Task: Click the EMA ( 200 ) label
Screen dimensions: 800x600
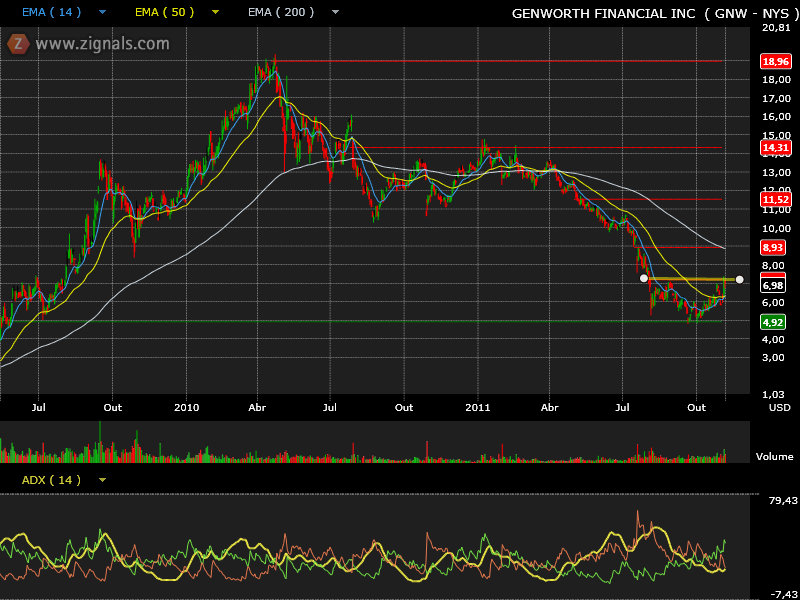Action: [x=281, y=12]
